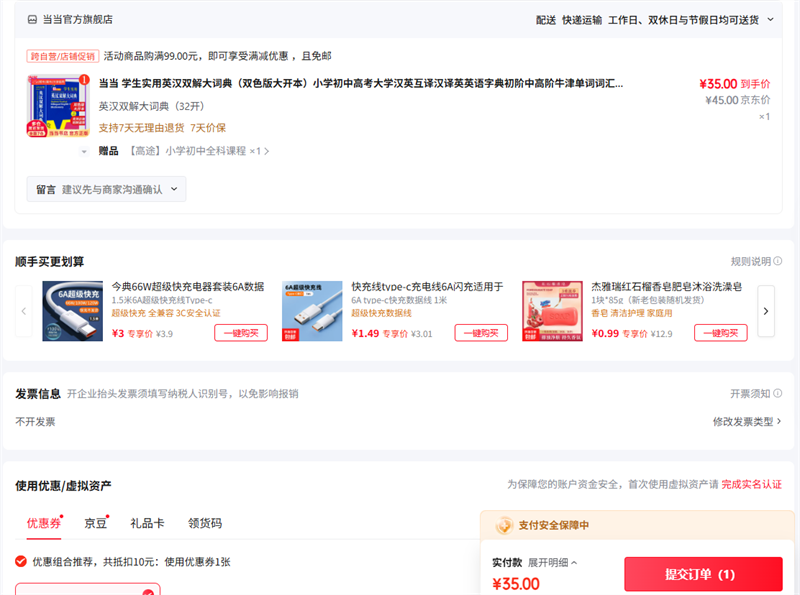This screenshot has height=595, width=800.
Task: Click the right carousel arrow in 顺手买更划算
Action: point(766,311)
